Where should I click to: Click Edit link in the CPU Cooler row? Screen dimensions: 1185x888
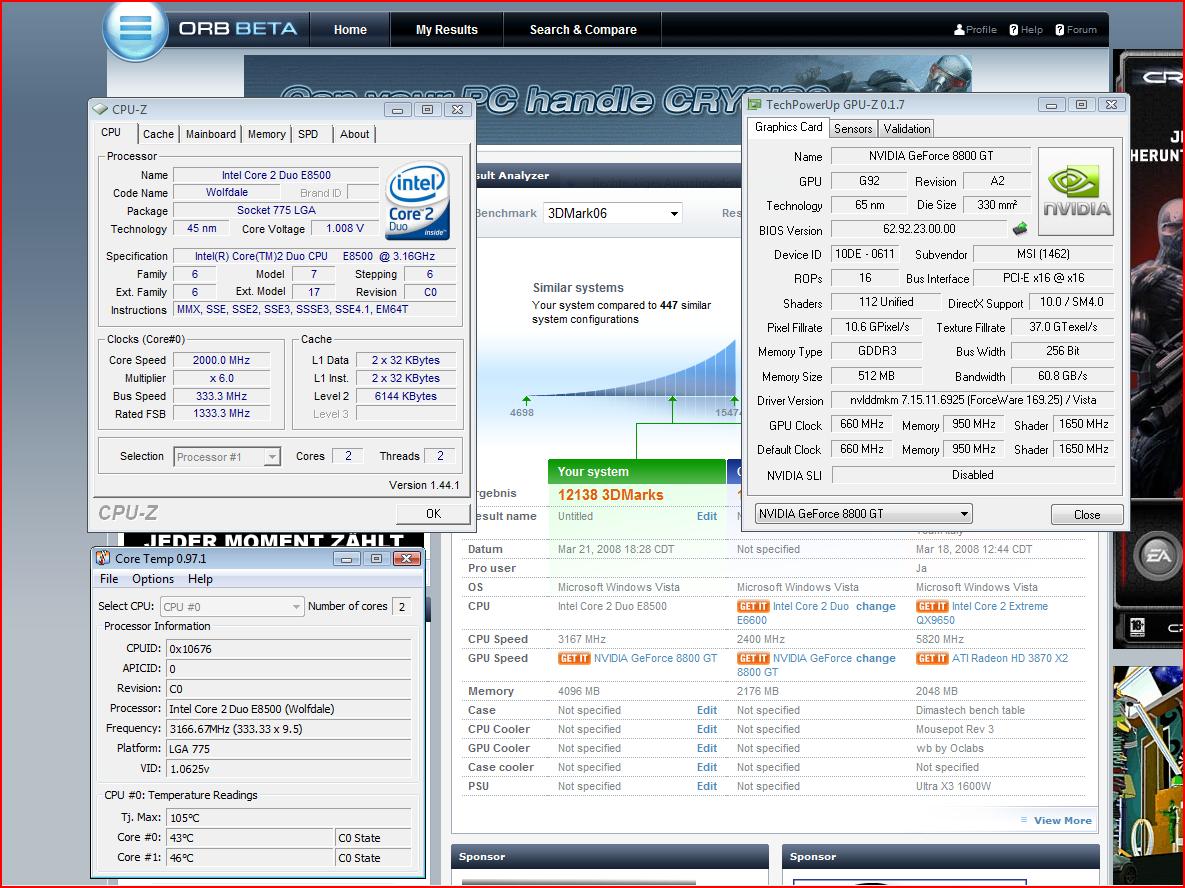[707, 729]
